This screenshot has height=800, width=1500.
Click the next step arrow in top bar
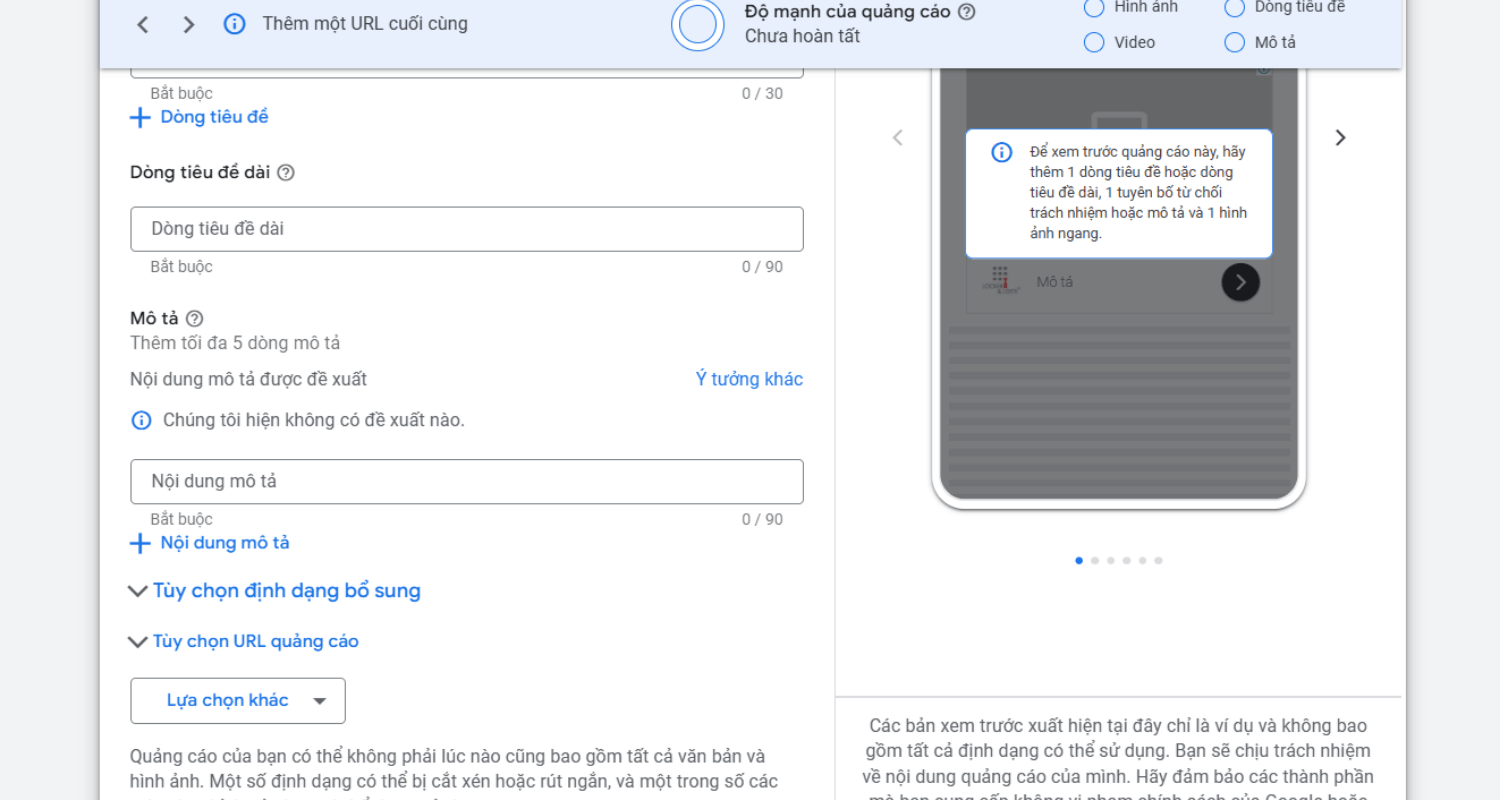(188, 24)
